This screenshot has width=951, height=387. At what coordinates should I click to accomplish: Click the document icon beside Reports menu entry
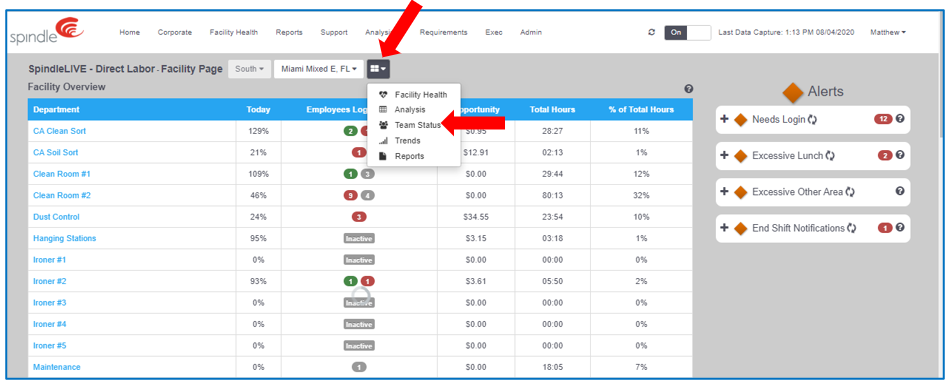[383, 156]
